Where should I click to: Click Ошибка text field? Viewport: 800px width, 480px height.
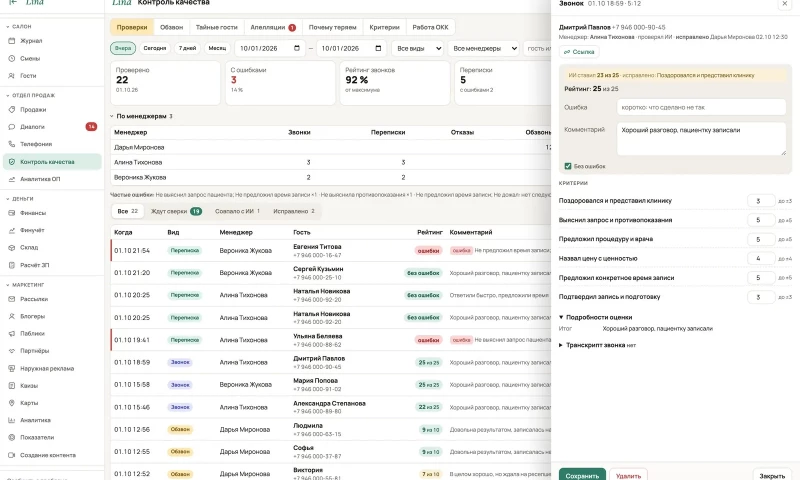[701, 108]
